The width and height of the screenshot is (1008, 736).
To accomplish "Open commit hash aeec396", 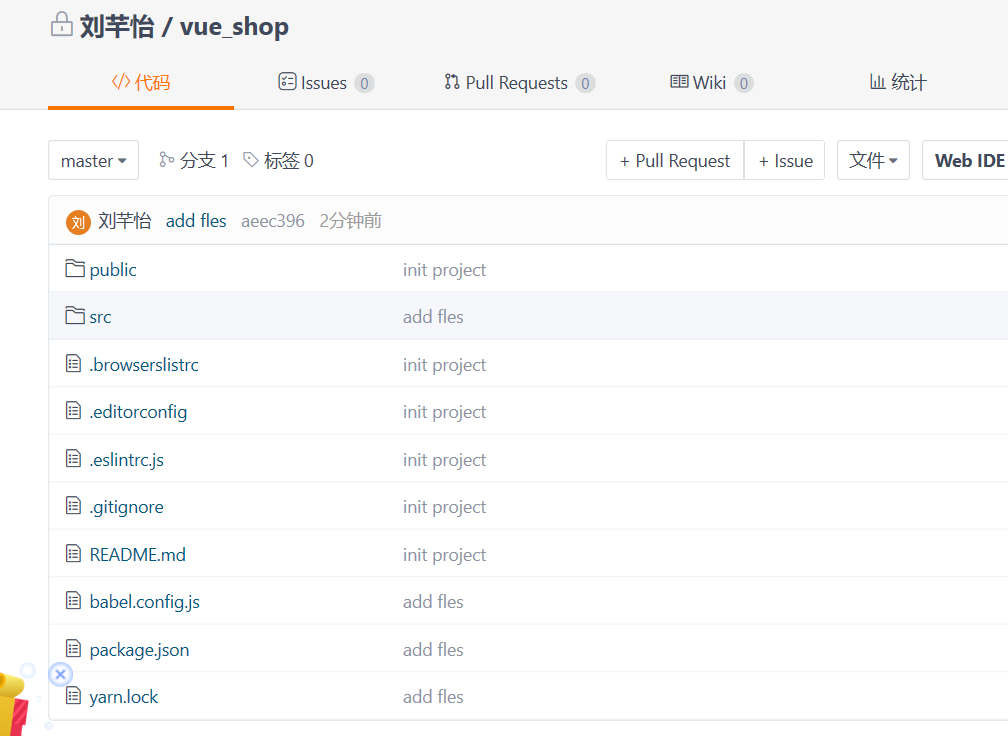I will (273, 220).
